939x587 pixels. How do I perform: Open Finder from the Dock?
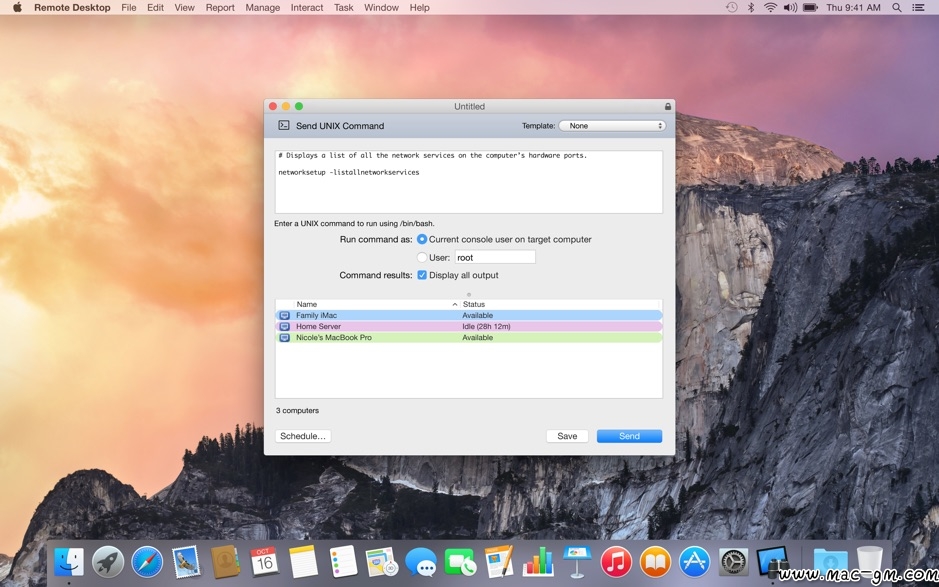[x=69, y=562]
